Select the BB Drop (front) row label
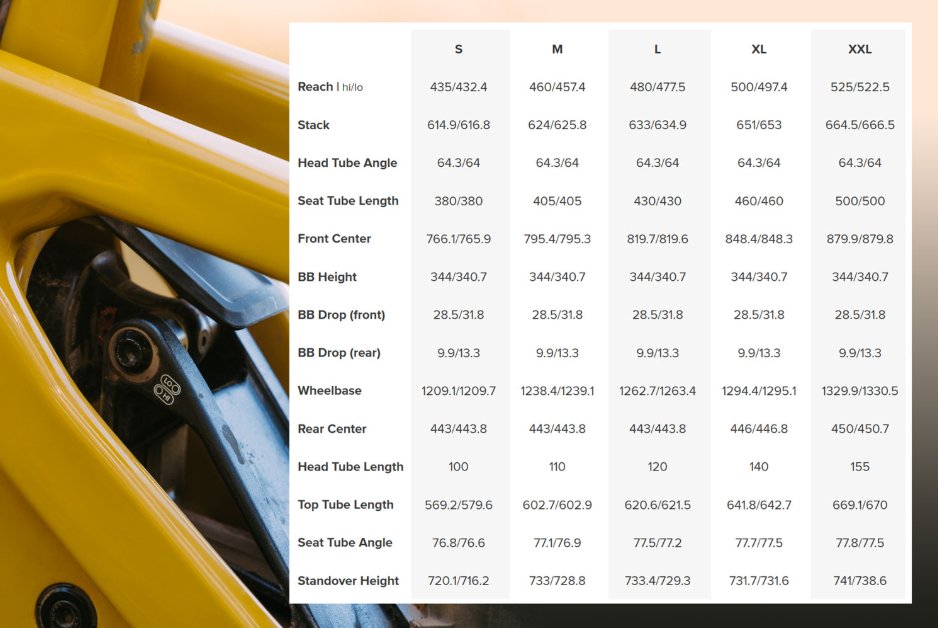Viewport: 938px width, 628px height. pos(341,315)
